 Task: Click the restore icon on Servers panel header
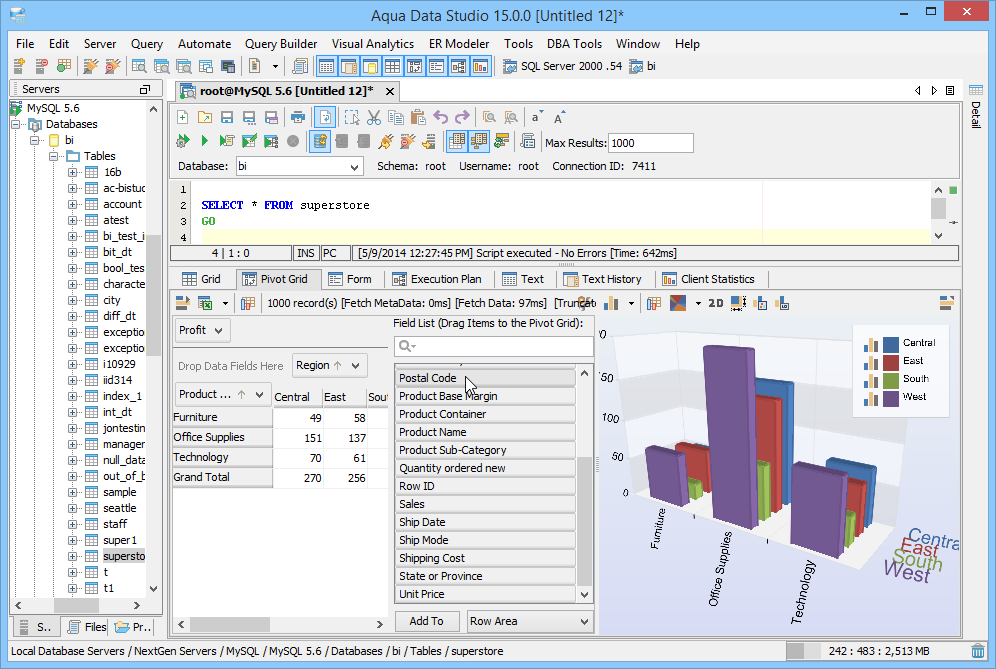point(145,90)
